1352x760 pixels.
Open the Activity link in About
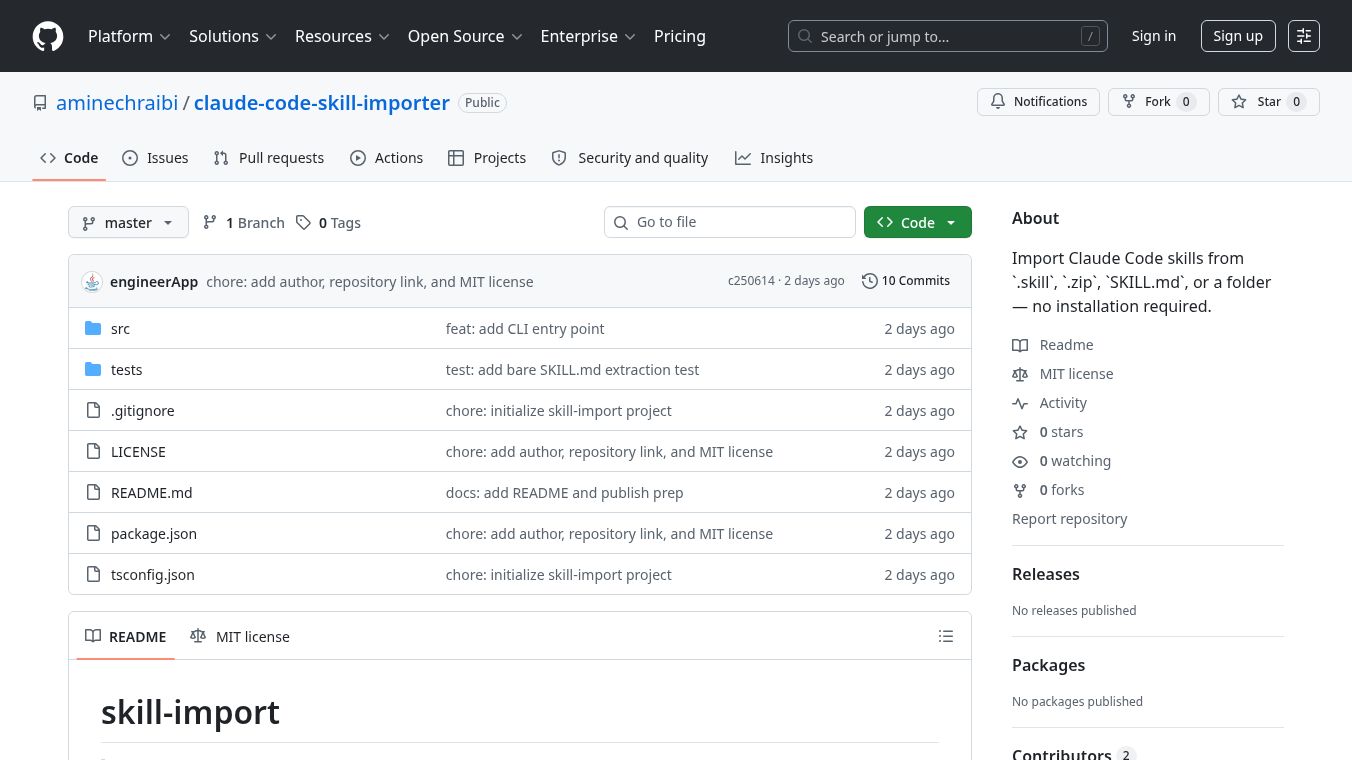coord(1050,403)
